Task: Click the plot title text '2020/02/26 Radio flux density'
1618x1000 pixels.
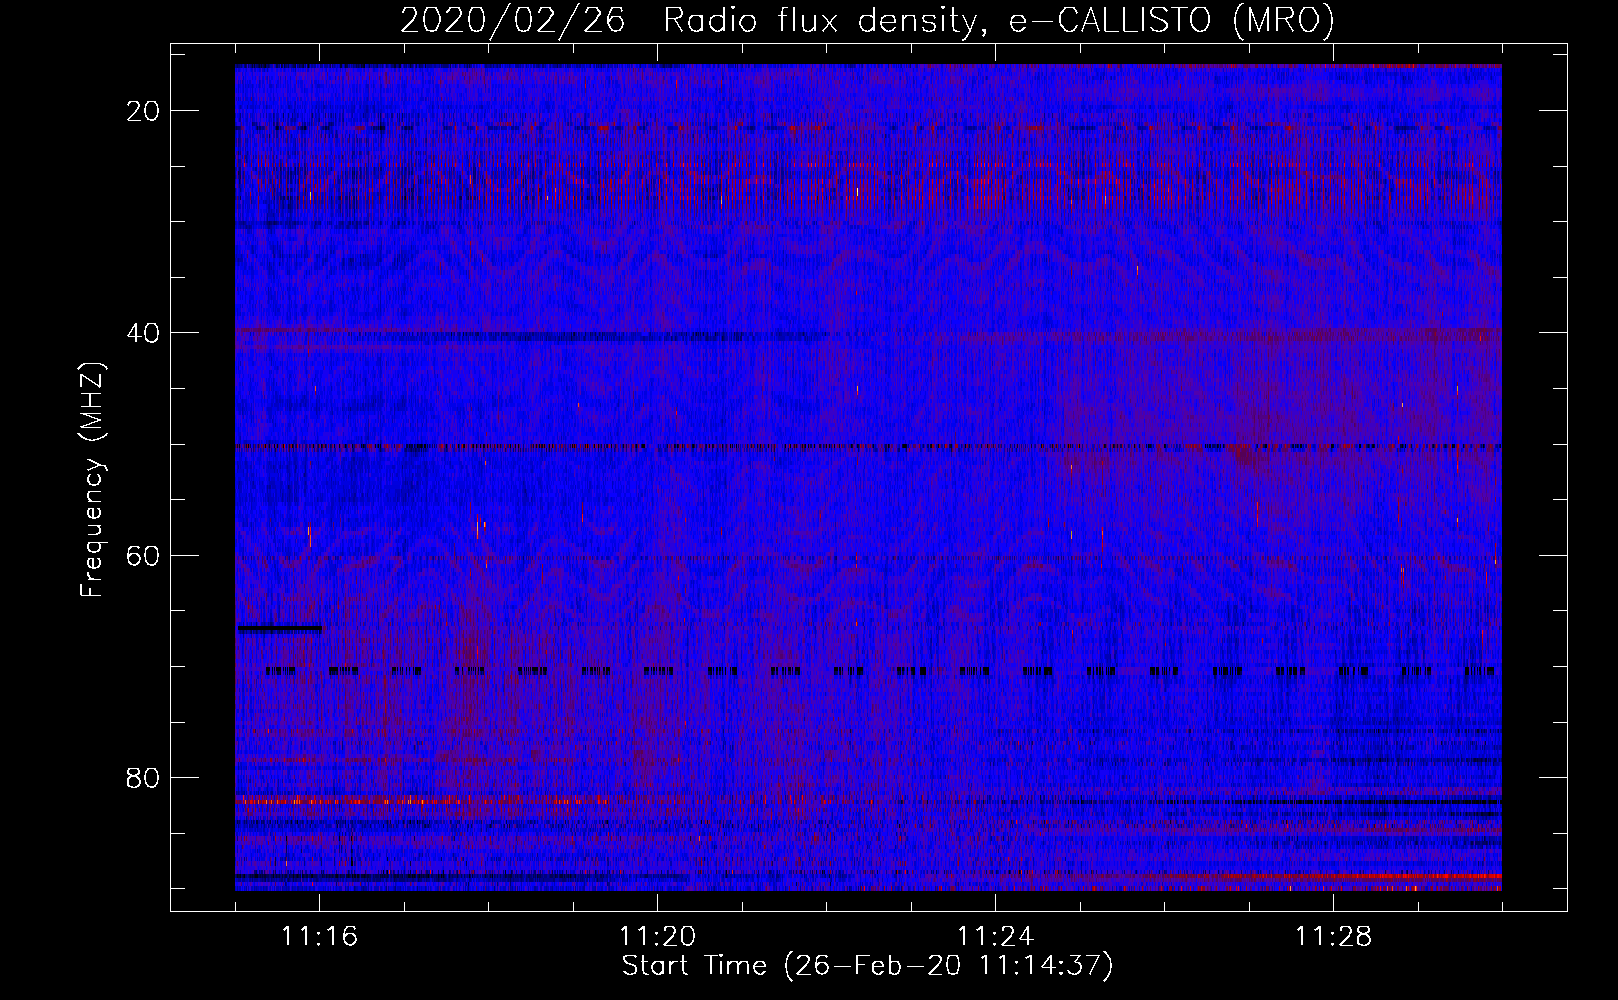Action: click(x=686, y=20)
